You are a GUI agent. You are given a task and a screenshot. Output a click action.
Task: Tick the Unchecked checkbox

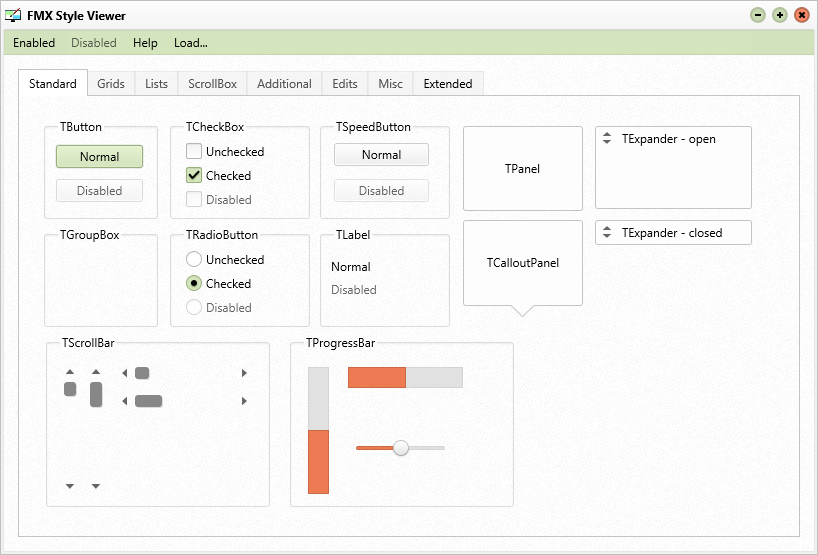pos(194,151)
